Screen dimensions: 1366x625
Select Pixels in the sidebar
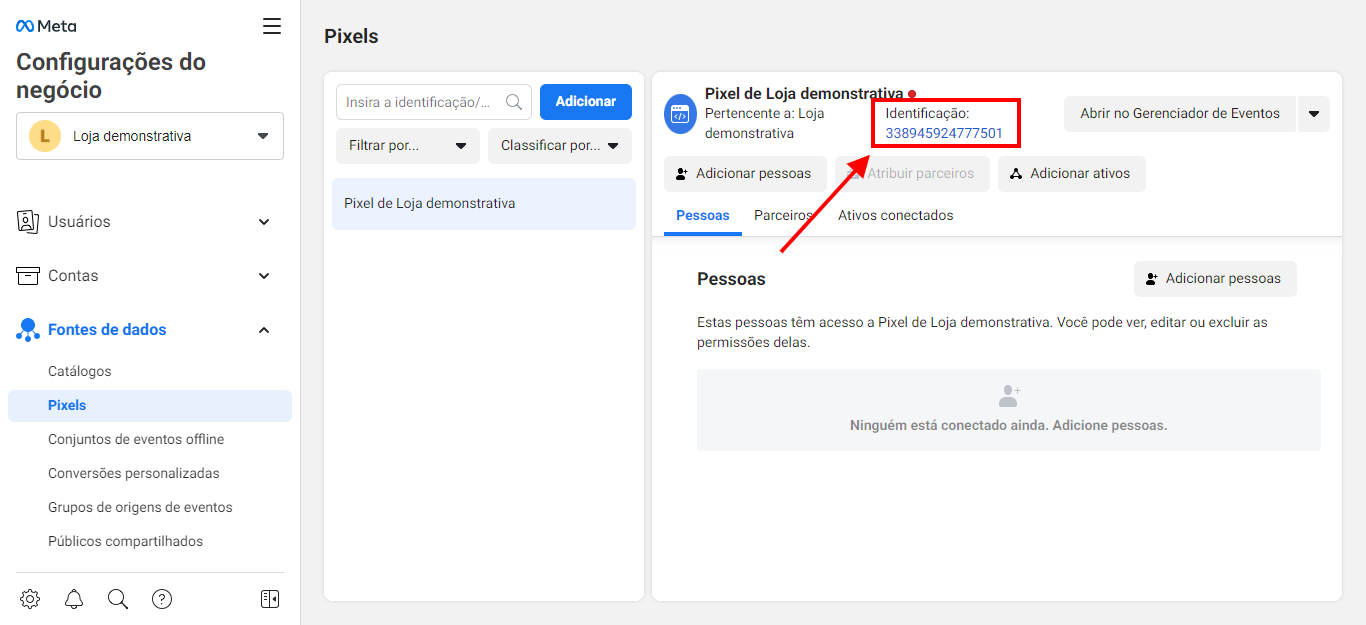click(150, 406)
